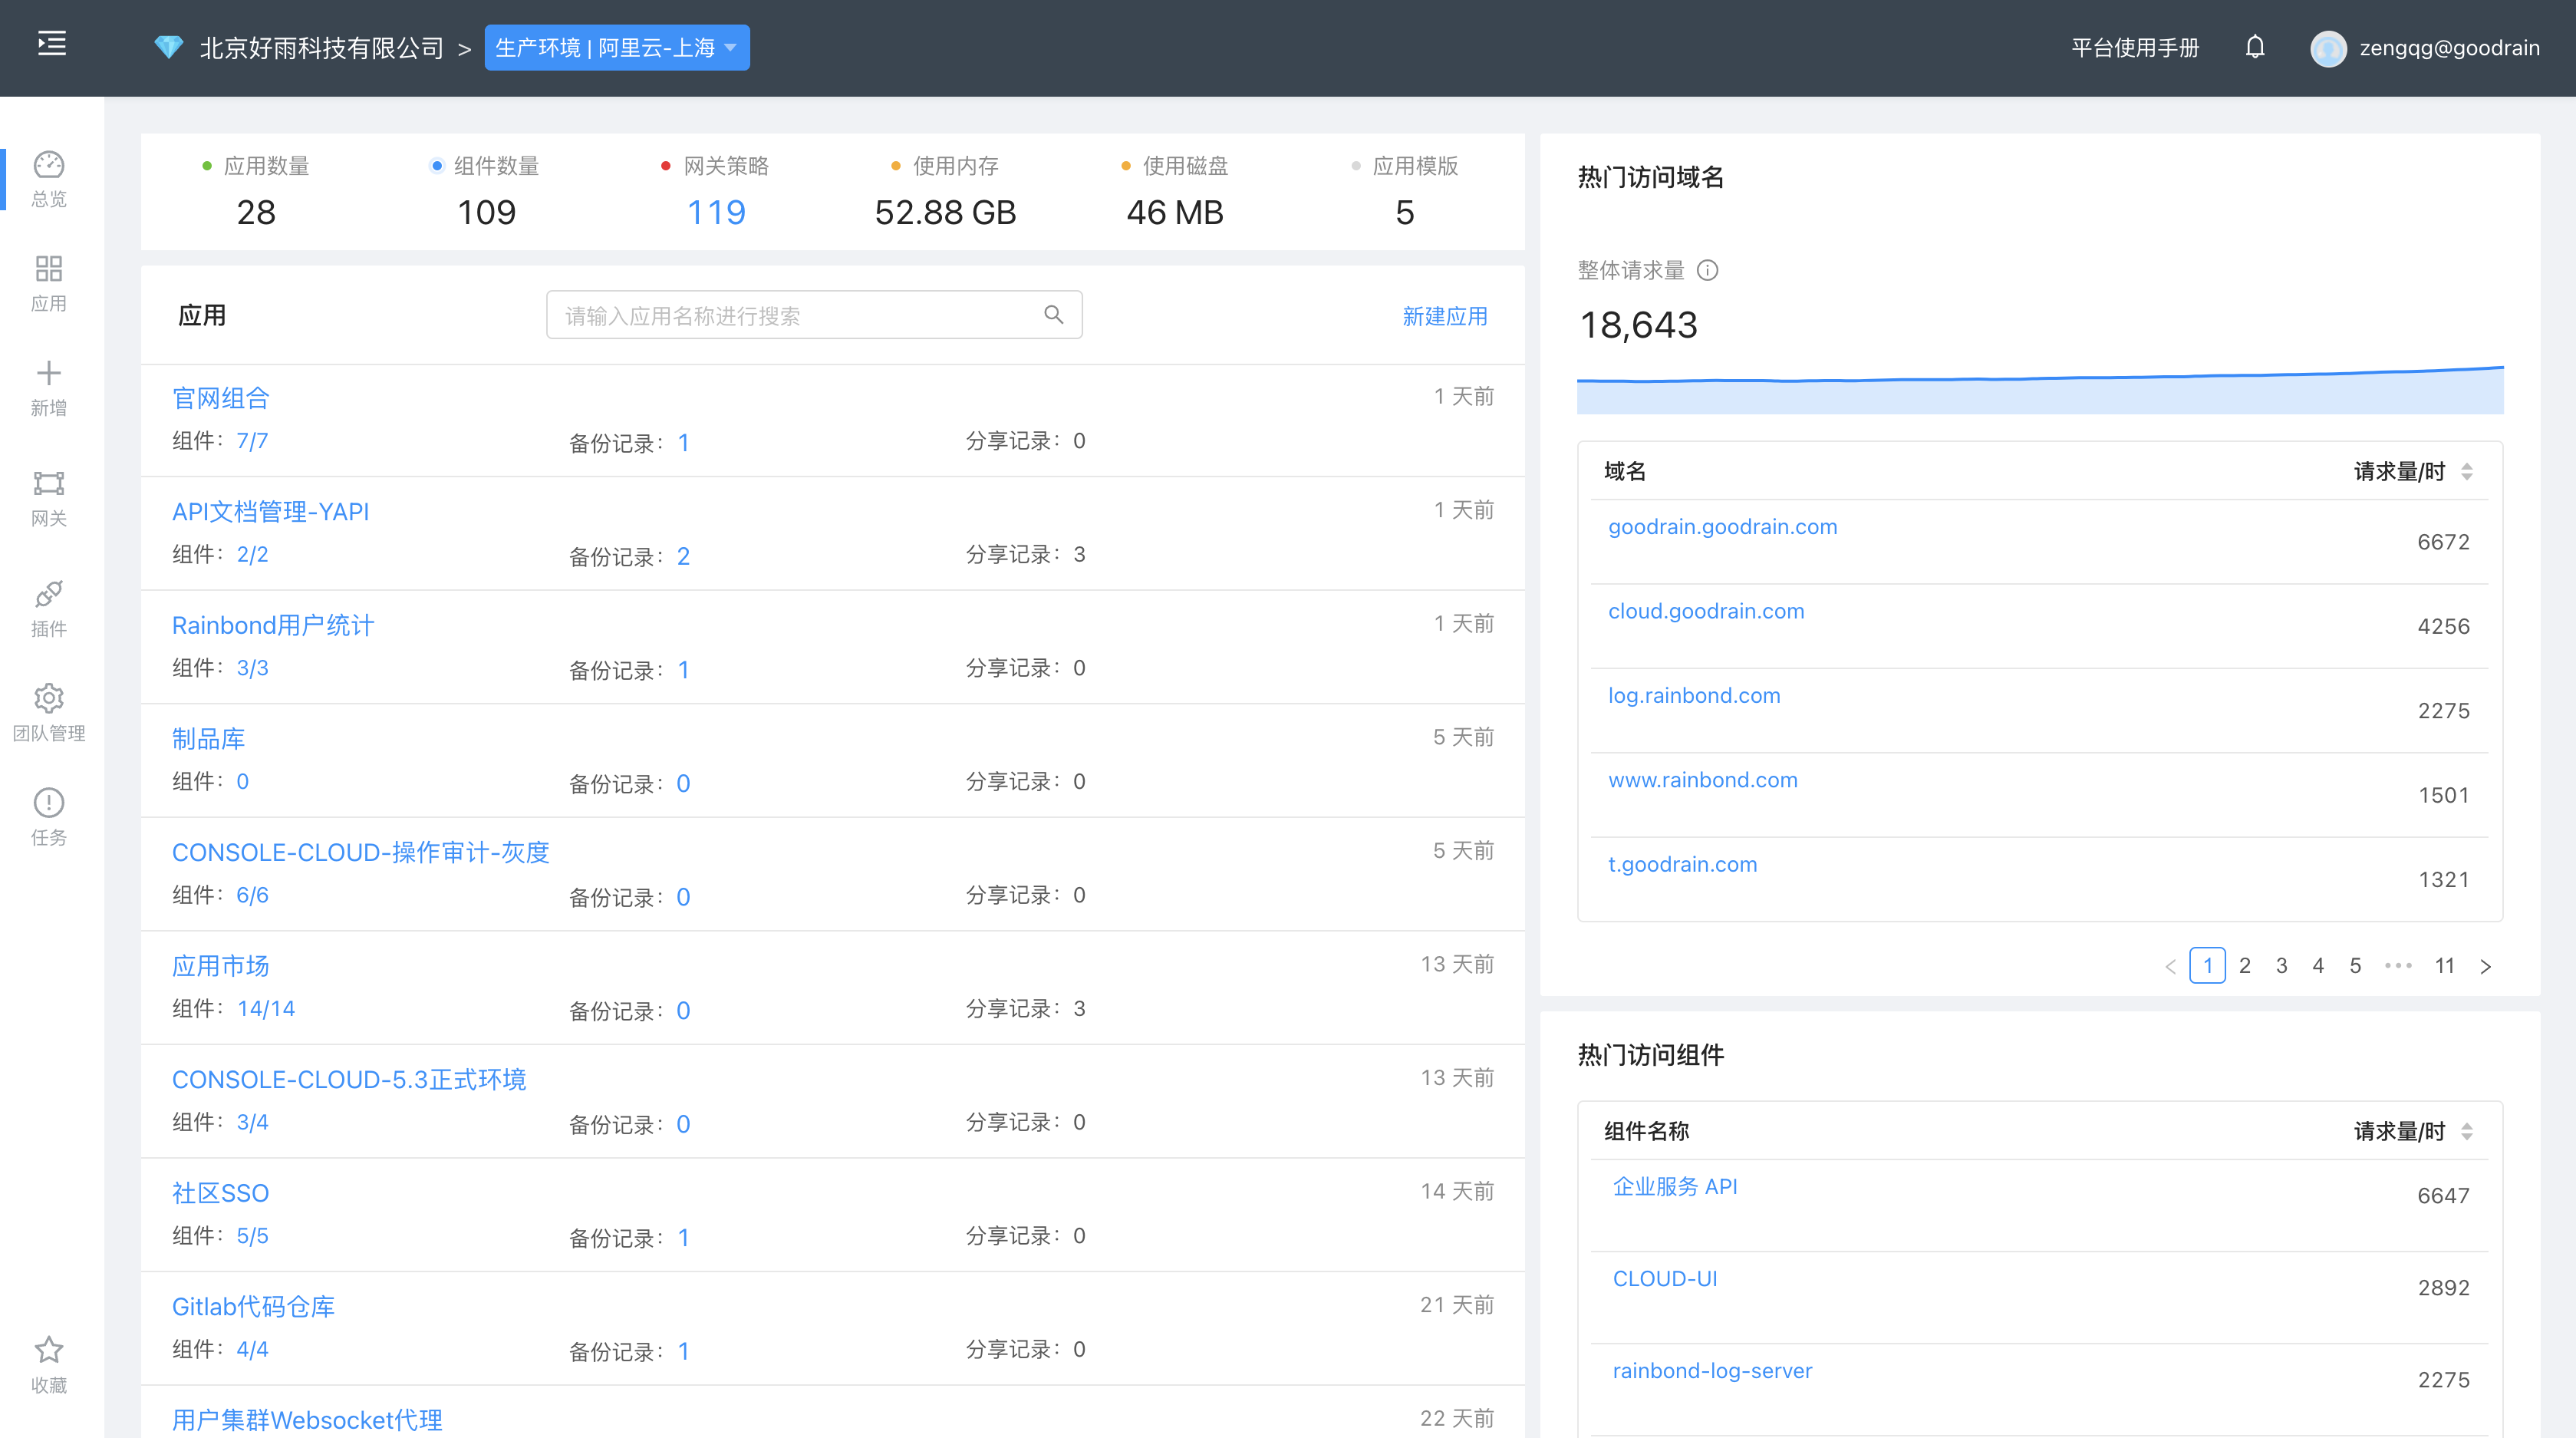Click the 组件名称 column header

(x=1646, y=1131)
